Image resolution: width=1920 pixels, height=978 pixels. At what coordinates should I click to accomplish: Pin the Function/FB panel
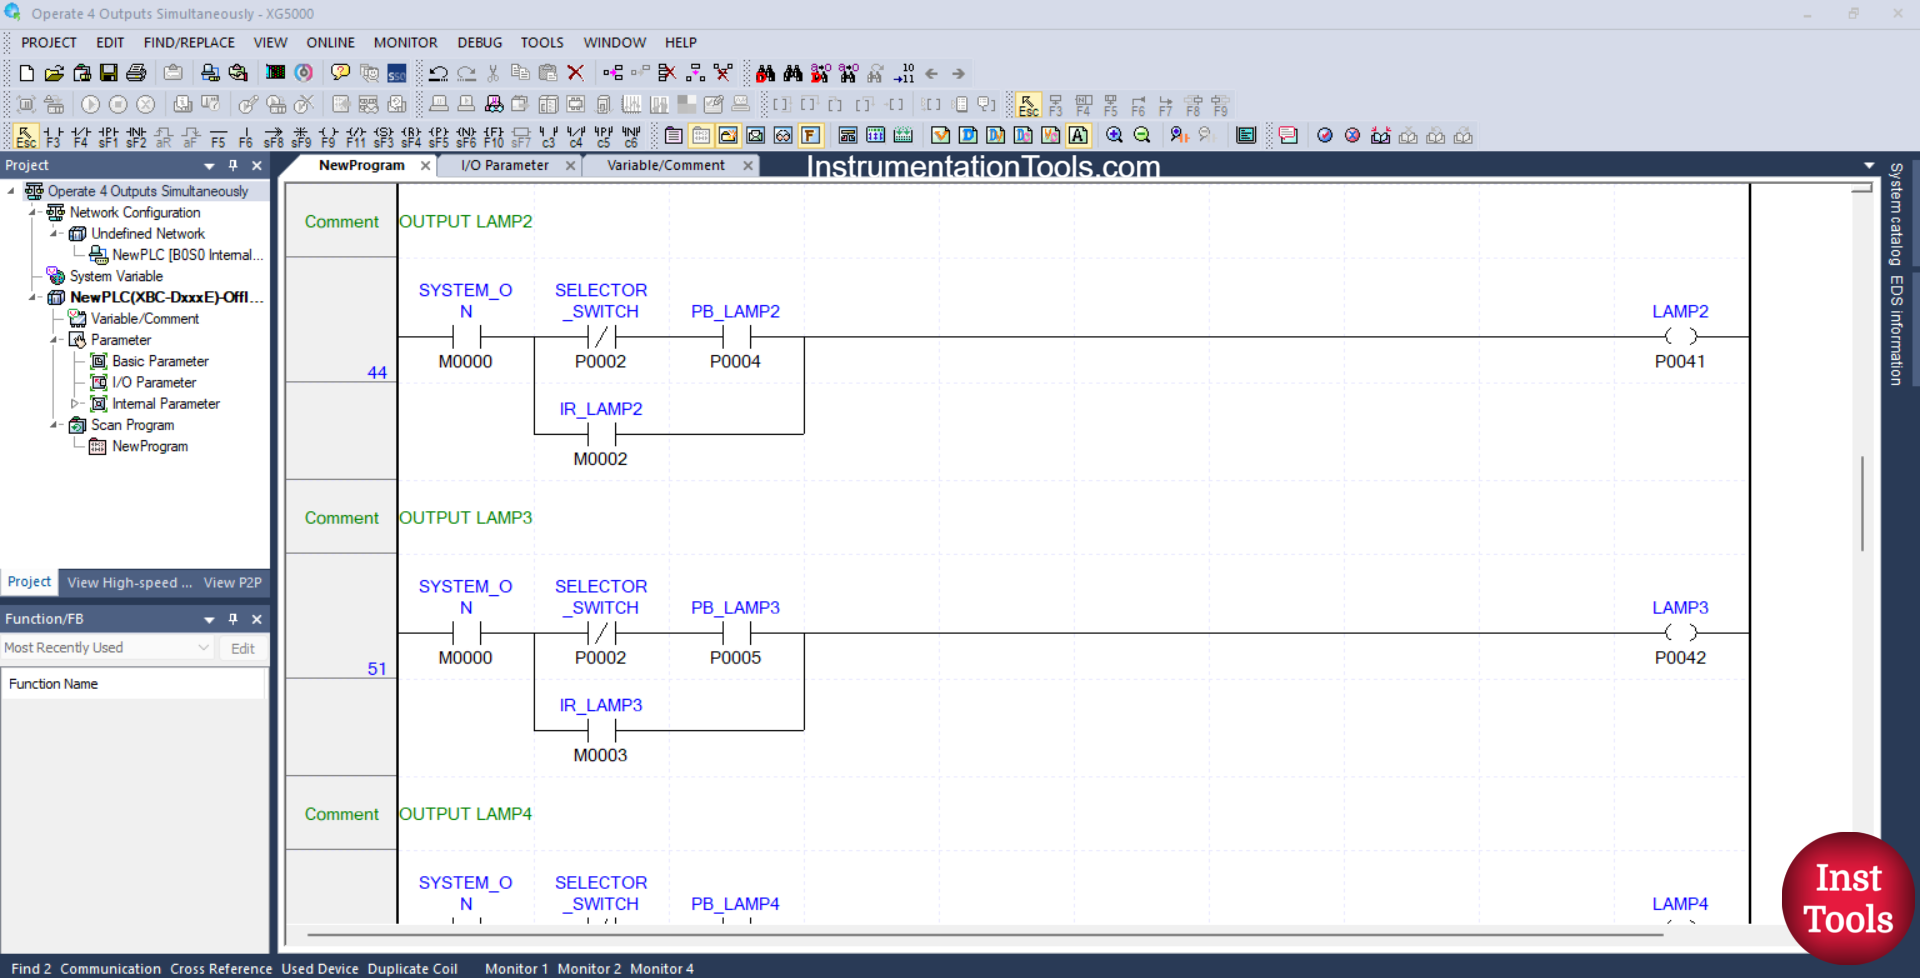[233, 619]
